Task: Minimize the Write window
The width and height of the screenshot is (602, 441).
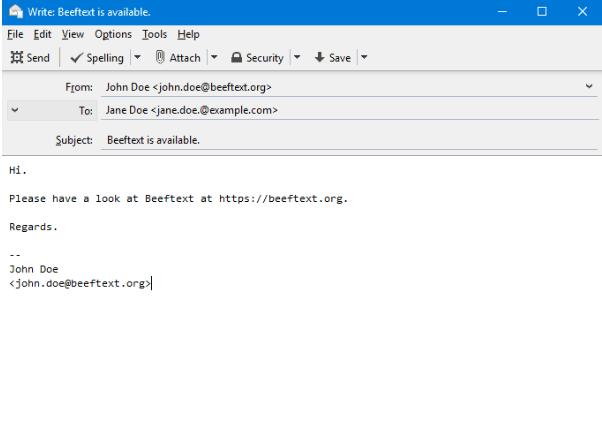Action: coord(502,12)
